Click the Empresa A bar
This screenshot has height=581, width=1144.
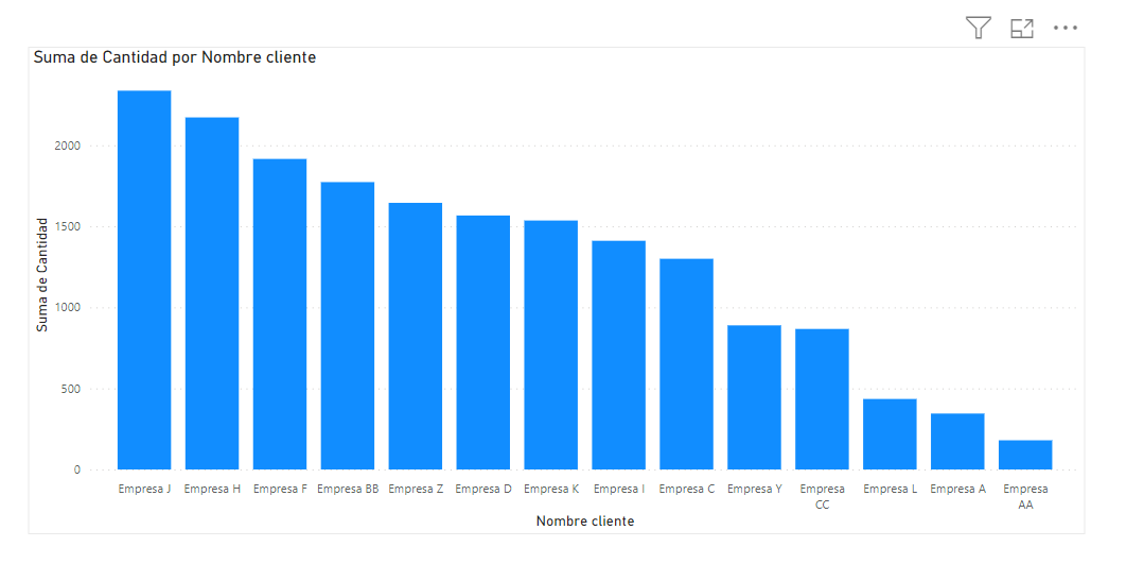(958, 442)
